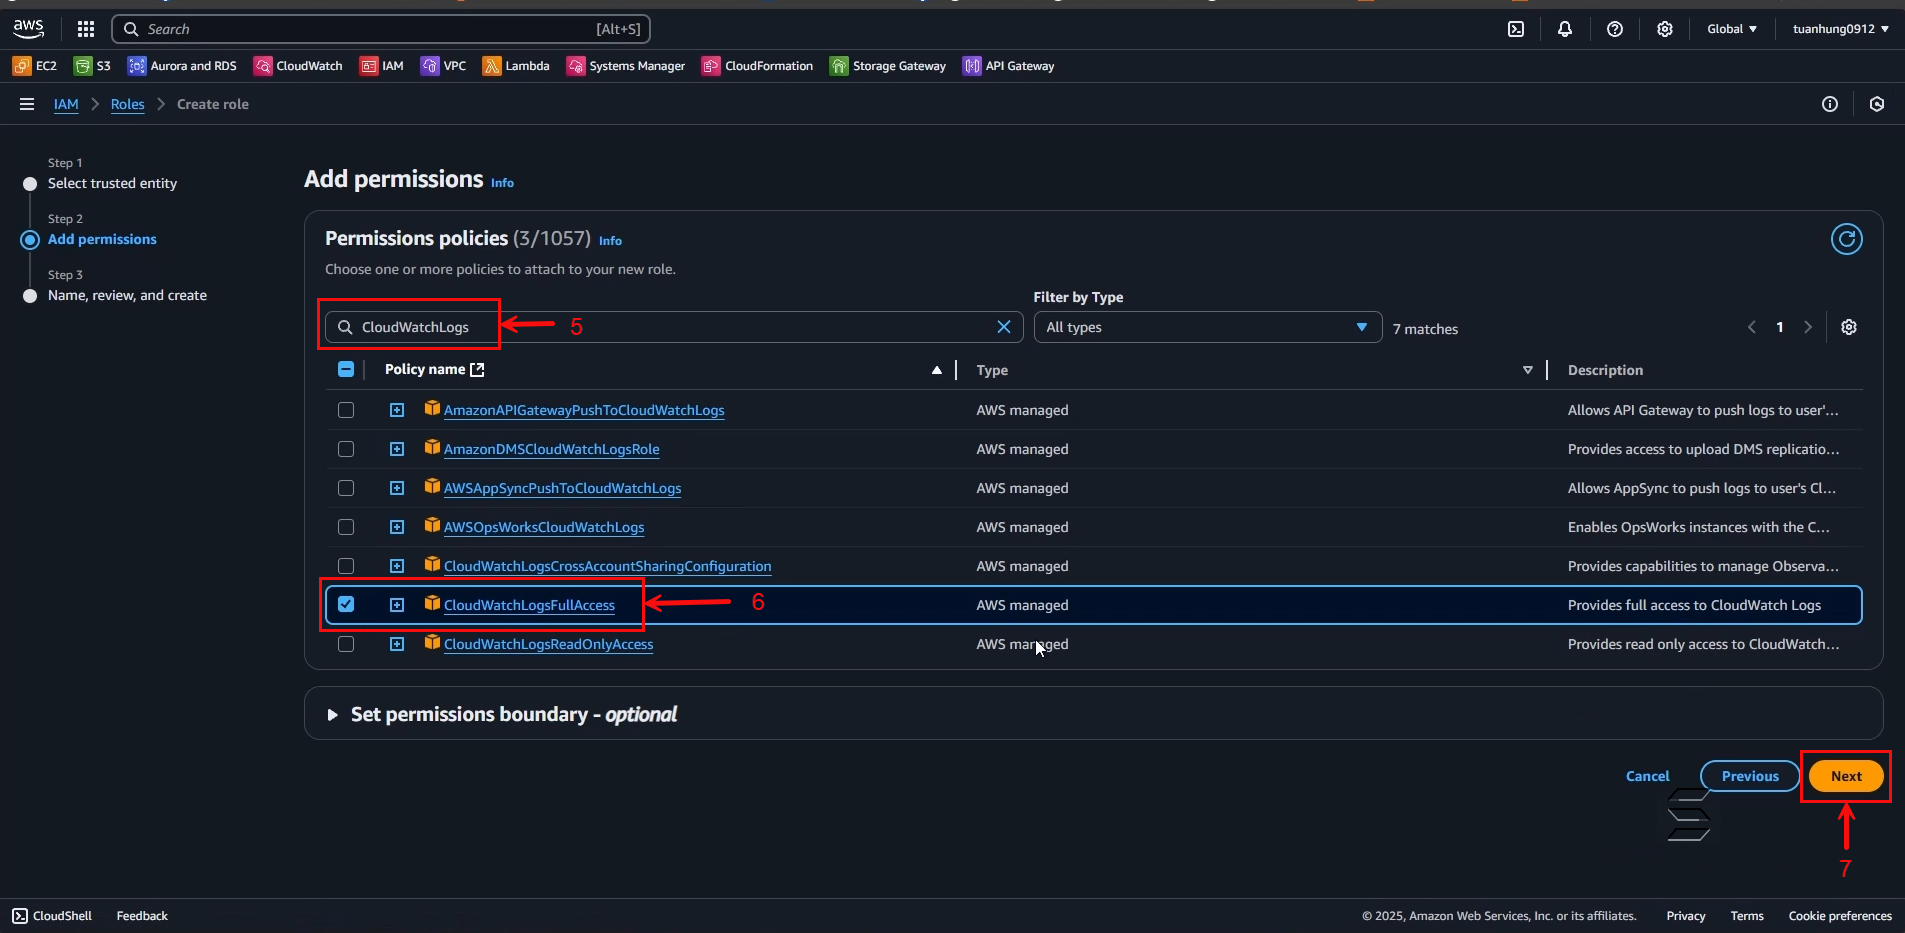Image resolution: width=1905 pixels, height=933 pixels.
Task: Focus the top AWS search bar
Action: [x=381, y=29]
